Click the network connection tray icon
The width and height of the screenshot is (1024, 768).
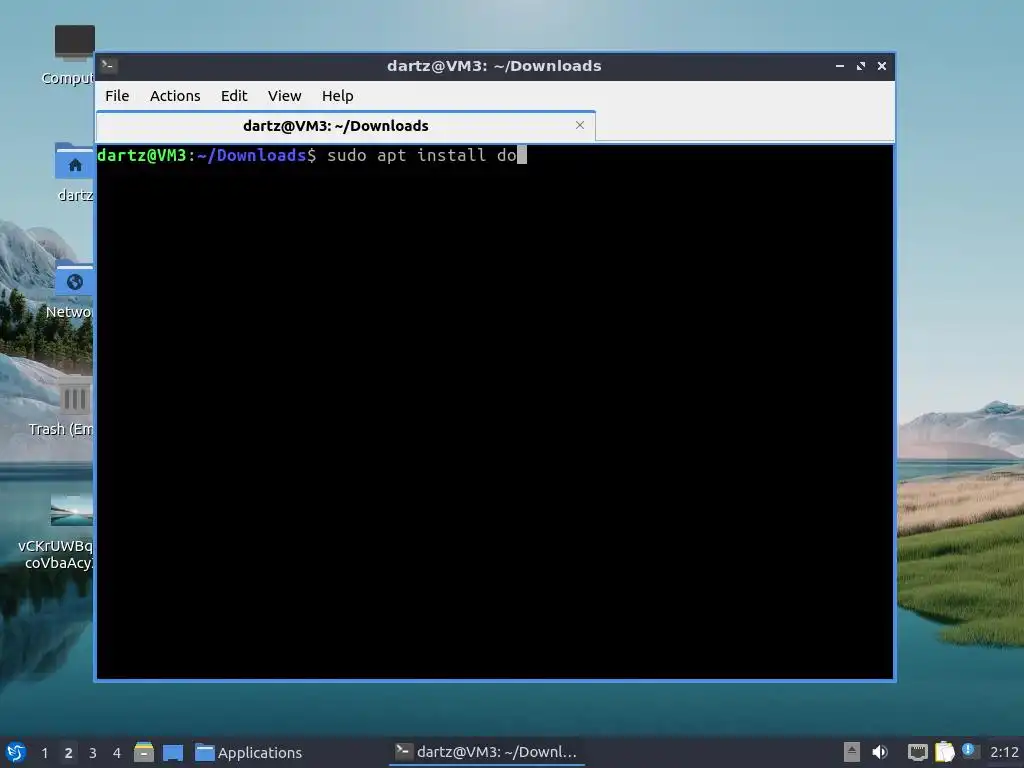918,752
